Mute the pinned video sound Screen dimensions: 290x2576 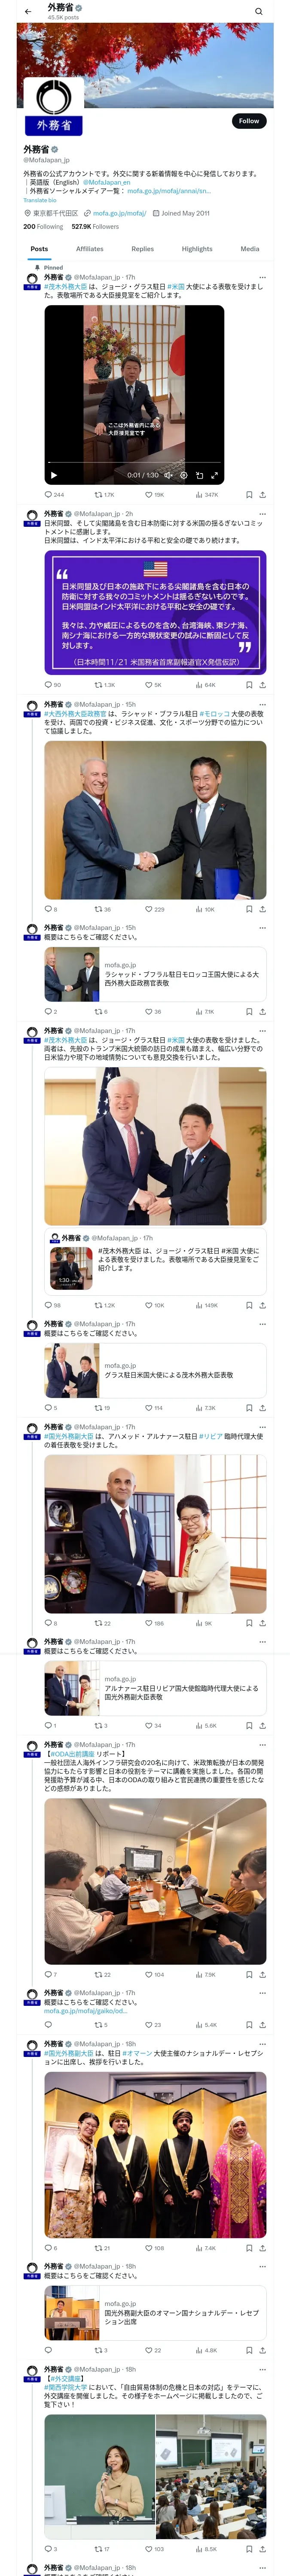coord(168,475)
